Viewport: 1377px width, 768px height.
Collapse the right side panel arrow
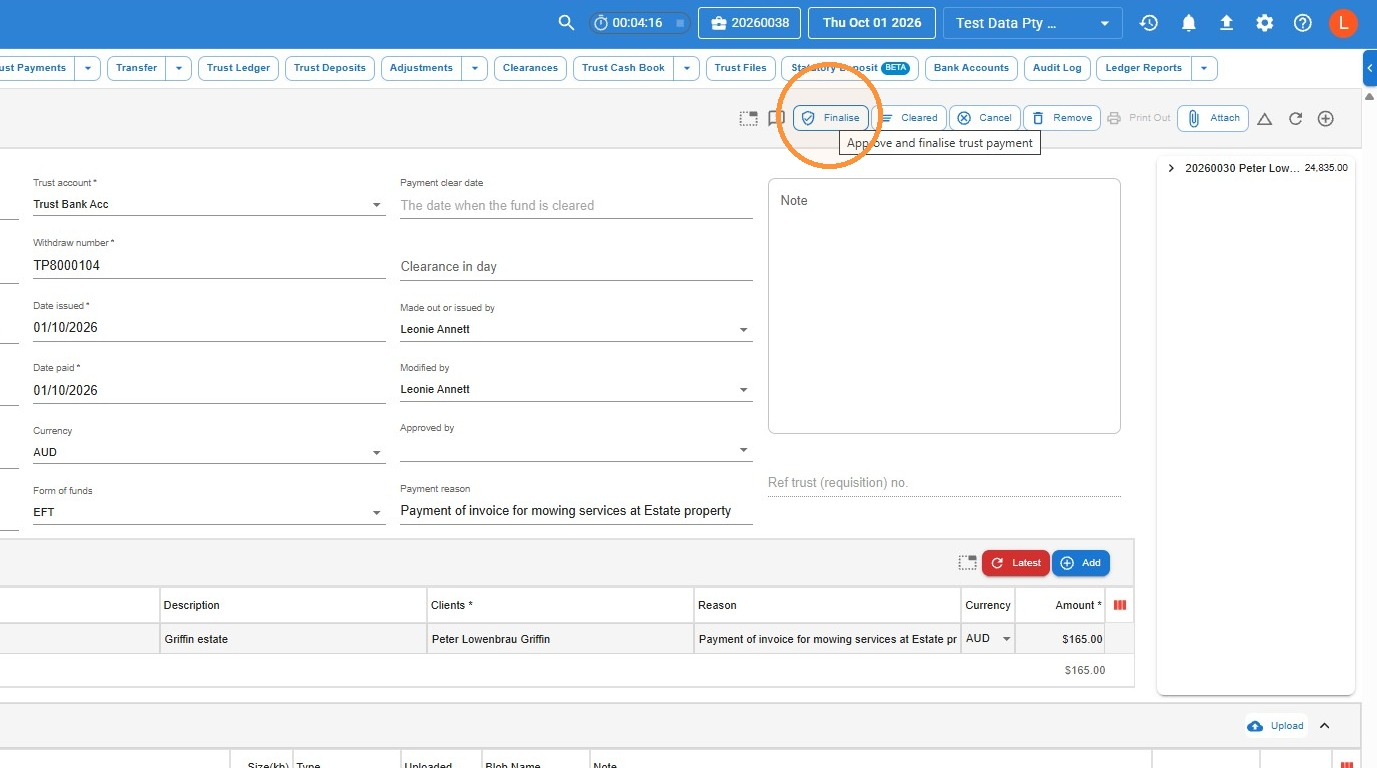(x=1370, y=68)
